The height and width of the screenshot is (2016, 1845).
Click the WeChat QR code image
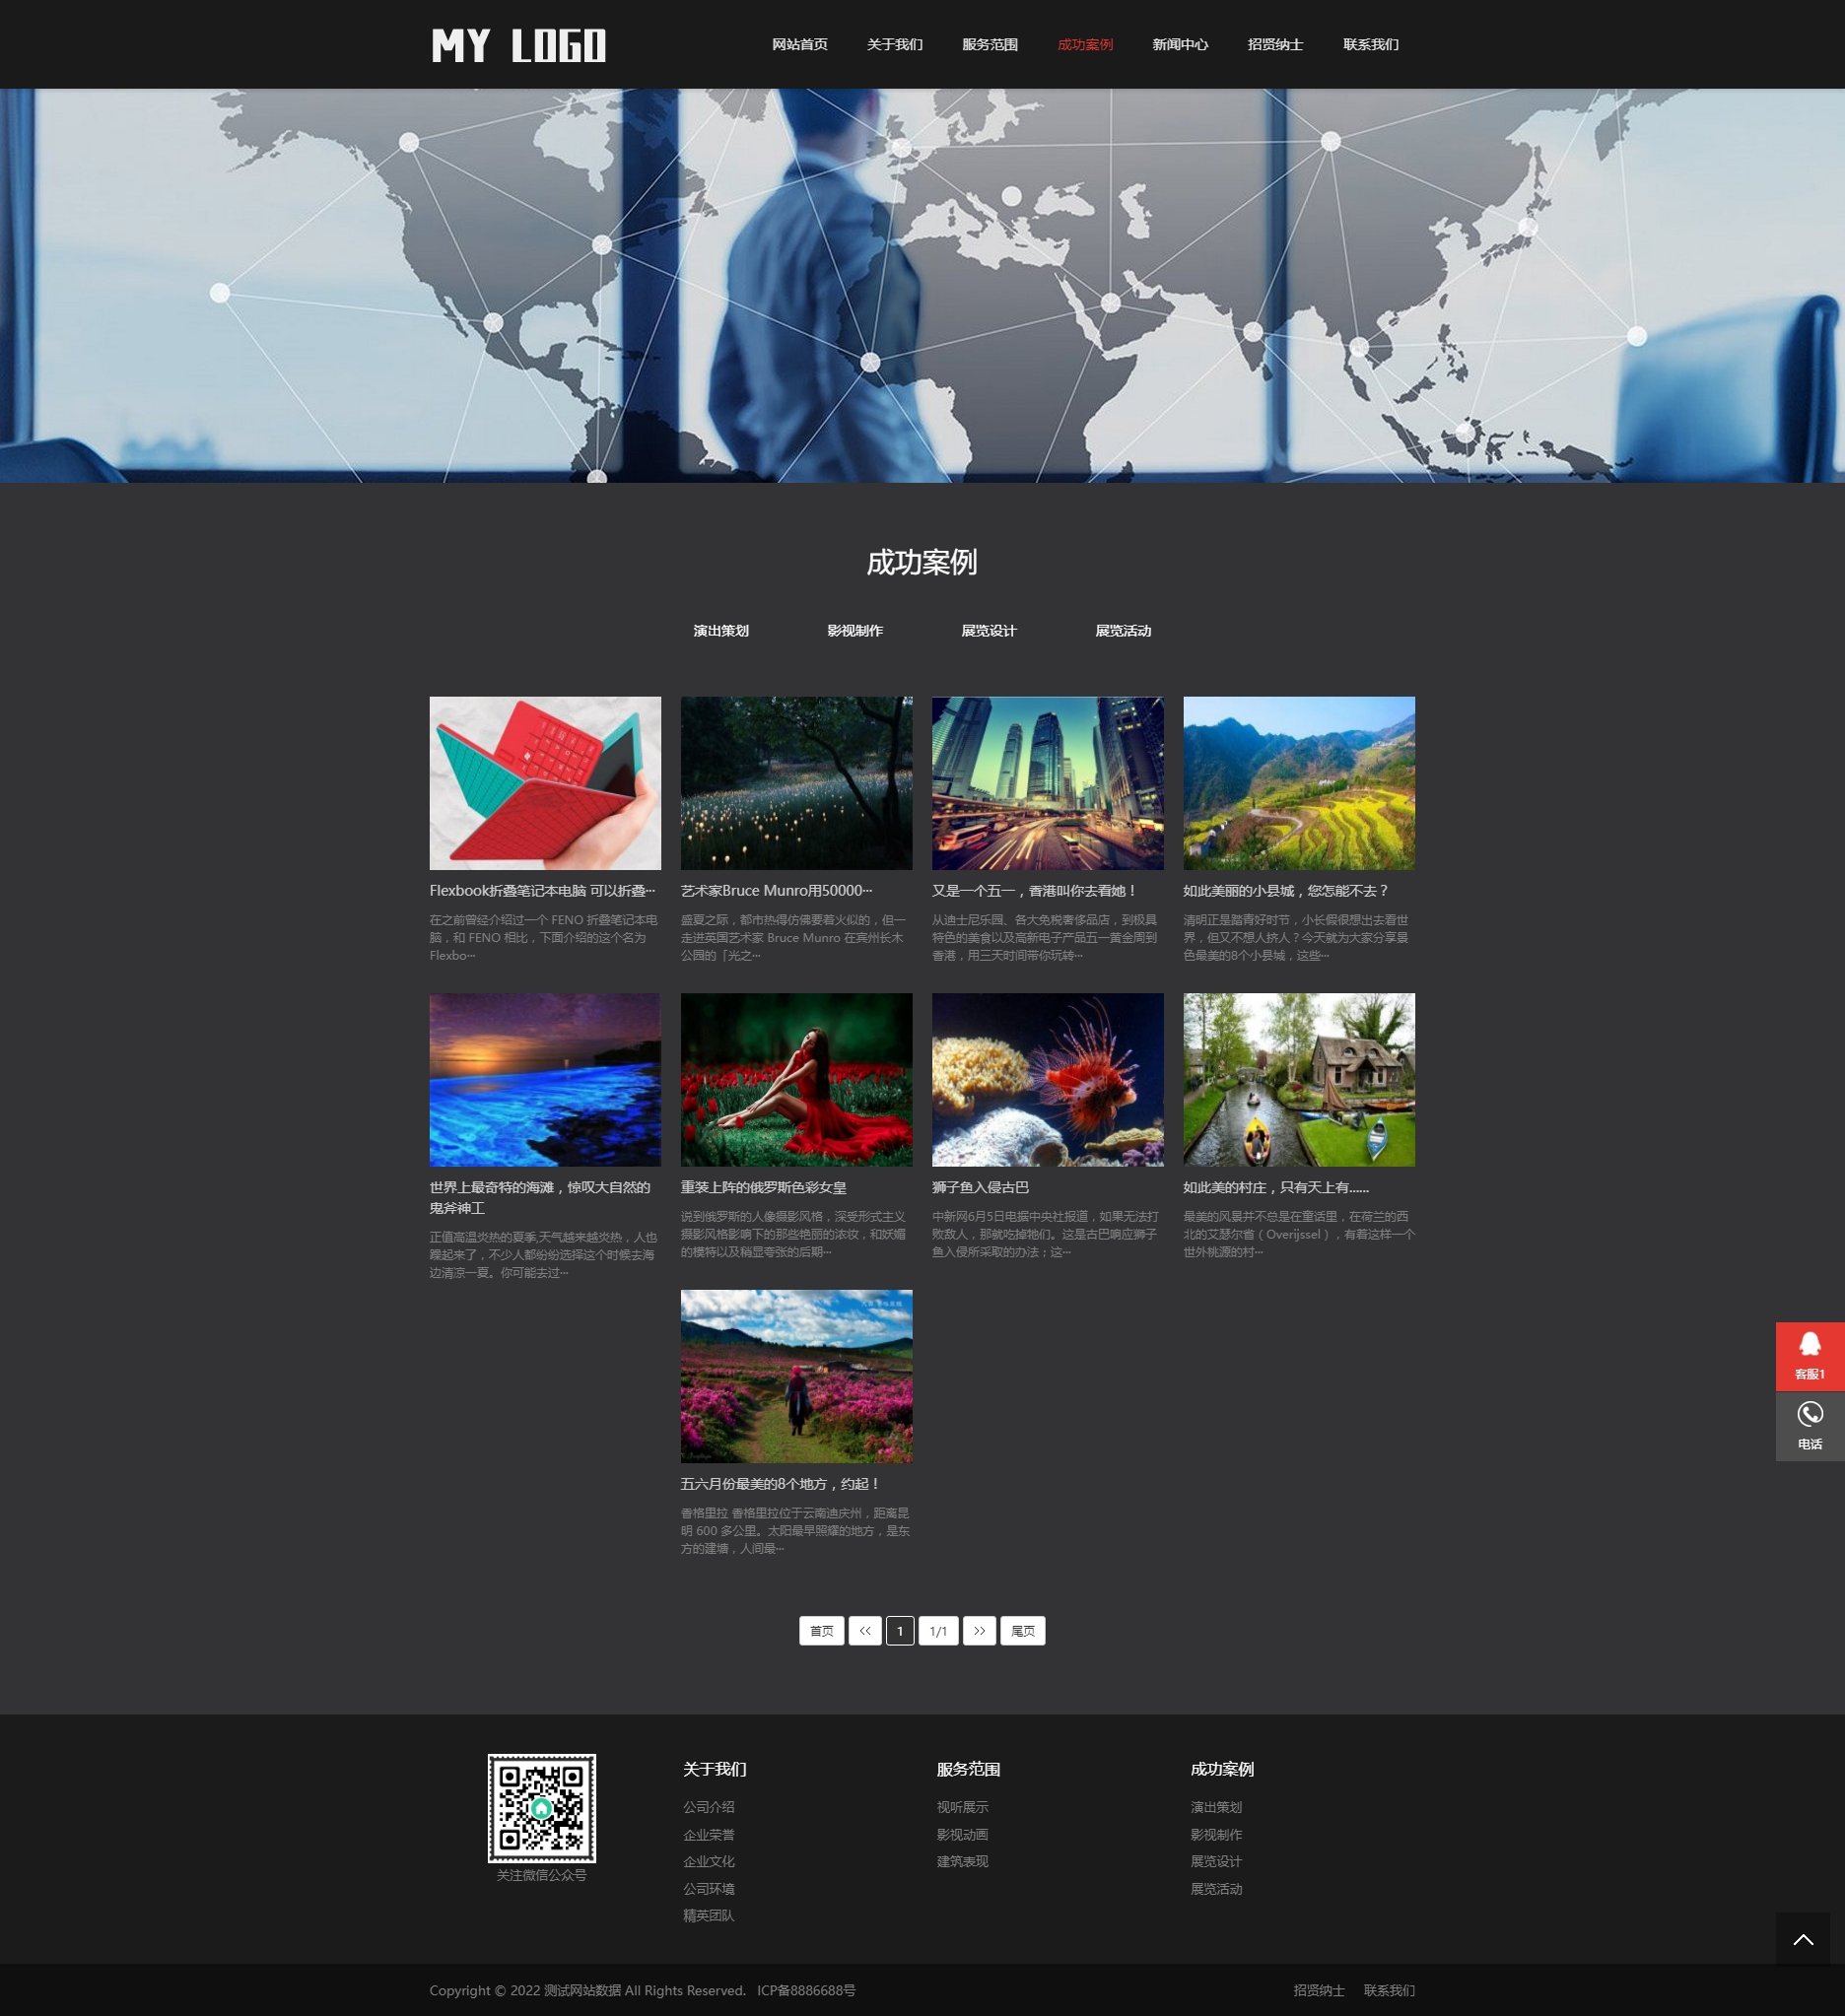[541, 1808]
